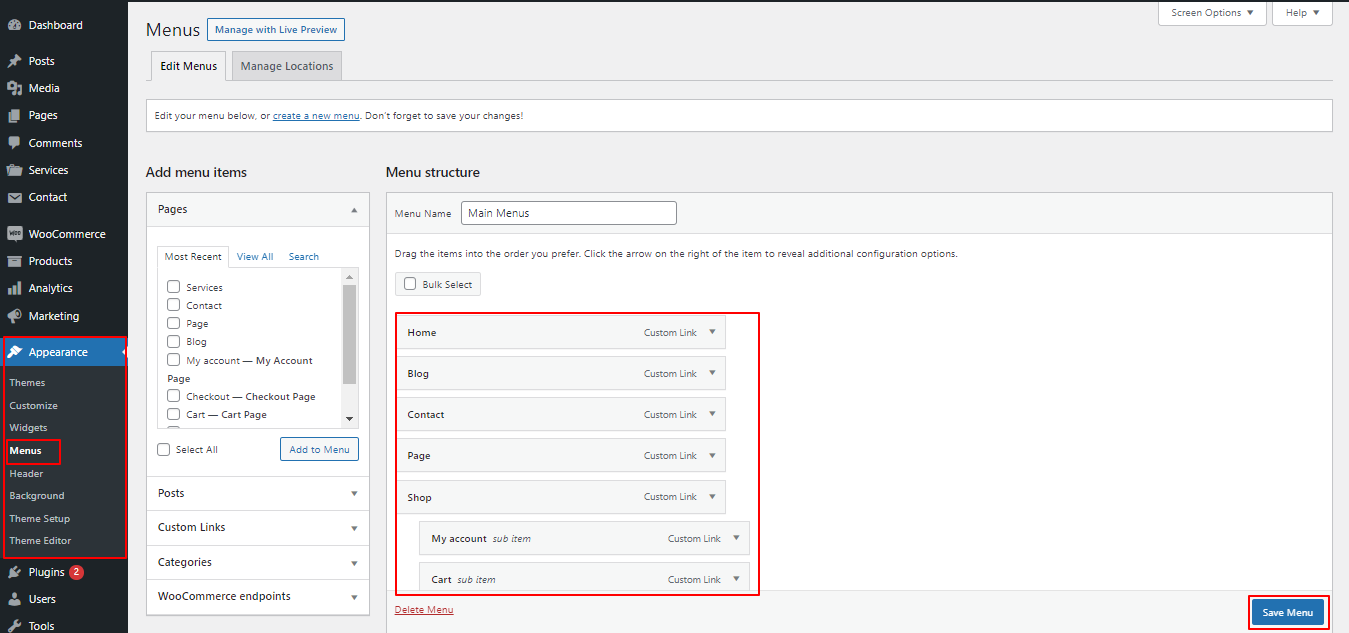Click the Menu Name input field
Viewport: 1349px width, 633px height.
click(x=569, y=213)
